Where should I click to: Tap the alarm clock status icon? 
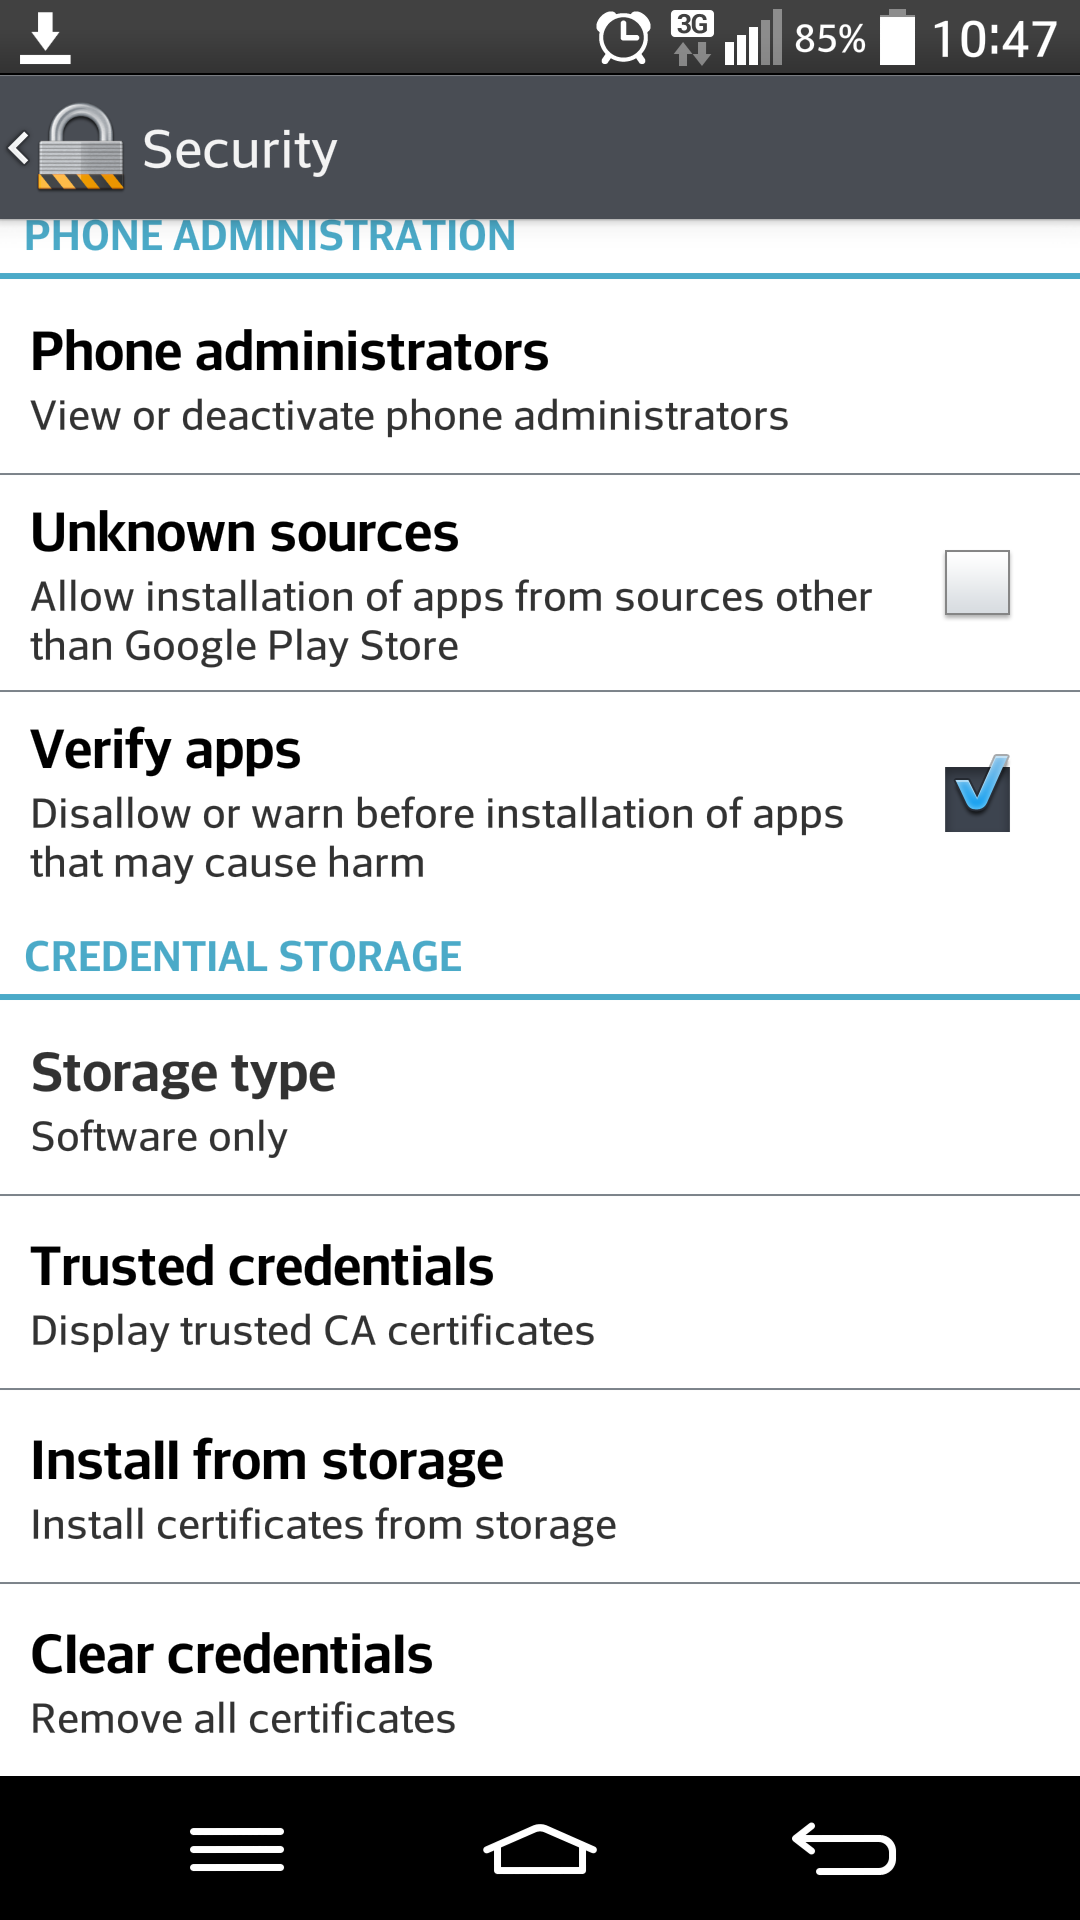pyautogui.click(x=623, y=39)
